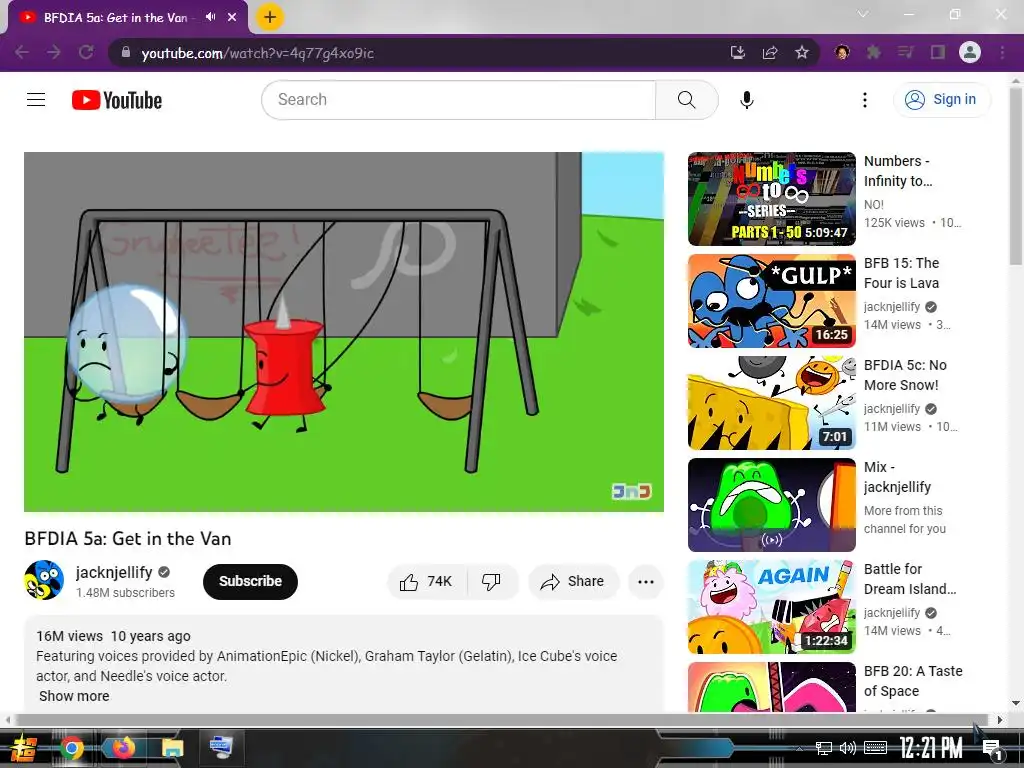Install app icon in address bar

click(737, 52)
